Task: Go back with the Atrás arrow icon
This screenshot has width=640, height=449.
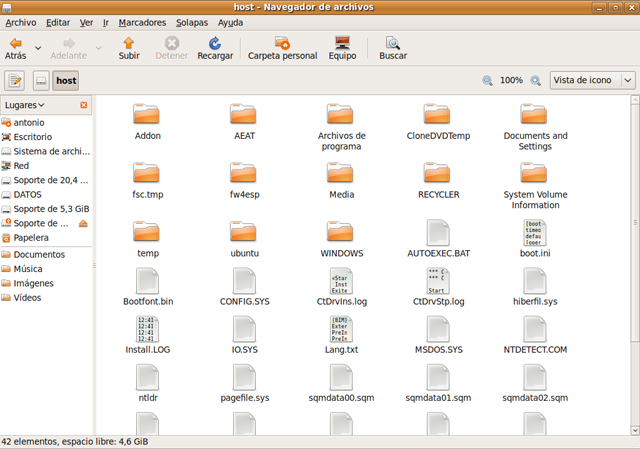Action: pos(16,44)
